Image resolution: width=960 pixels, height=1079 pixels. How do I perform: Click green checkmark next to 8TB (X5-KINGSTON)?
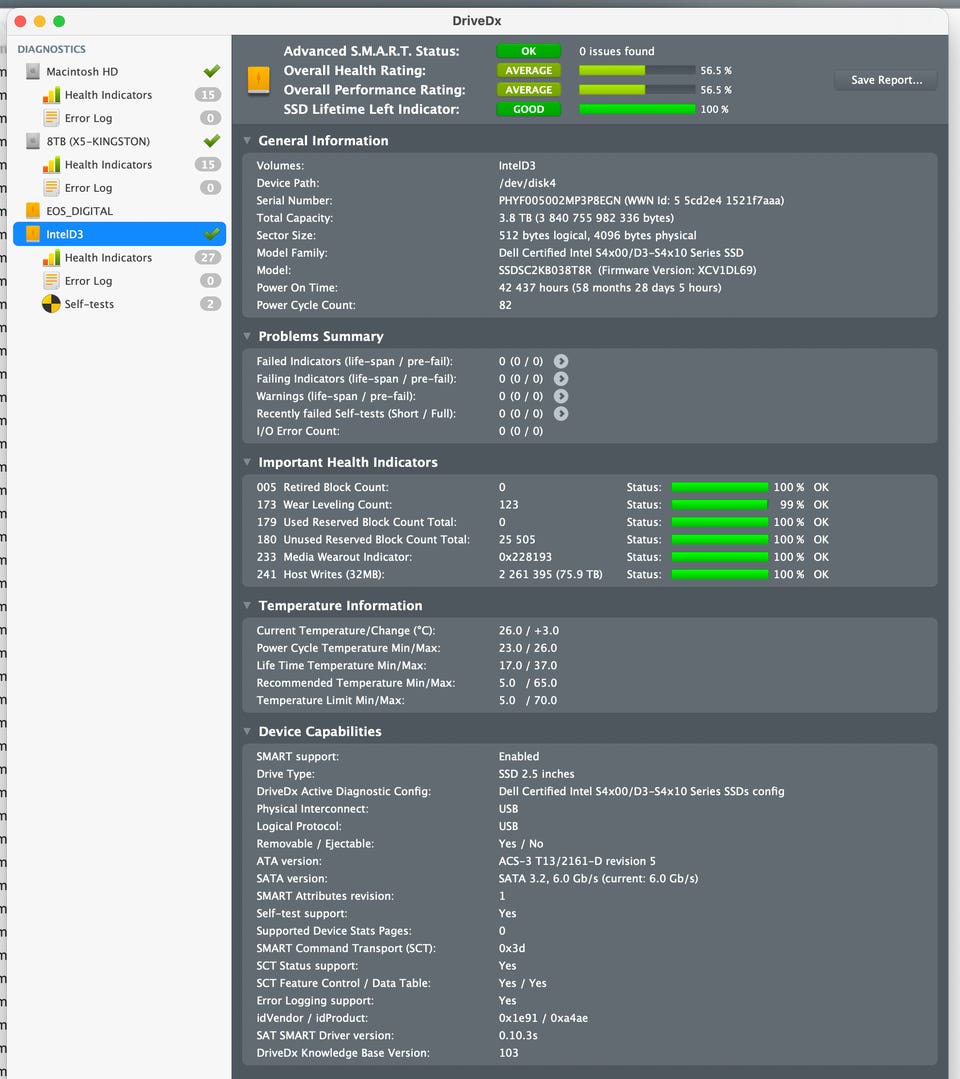[x=212, y=140]
